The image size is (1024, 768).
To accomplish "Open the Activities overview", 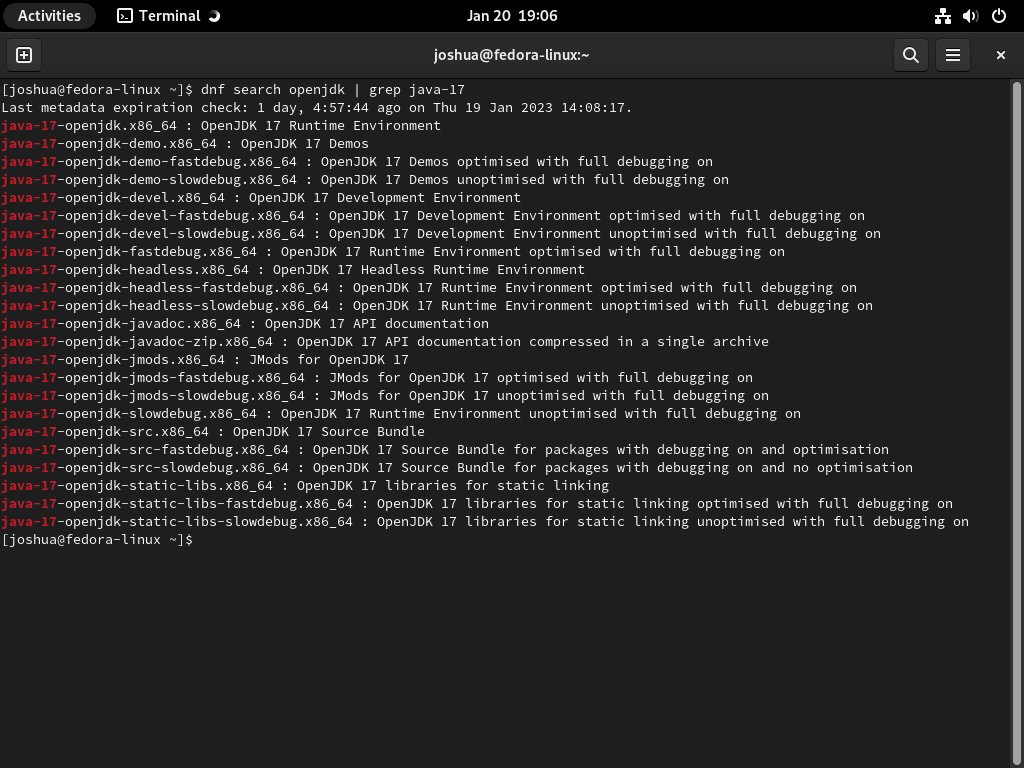I will [49, 15].
